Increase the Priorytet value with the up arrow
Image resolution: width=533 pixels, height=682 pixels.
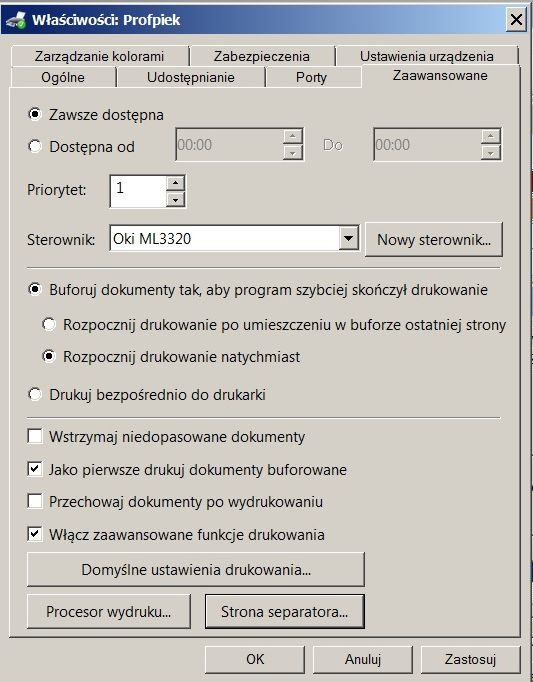click(x=175, y=183)
